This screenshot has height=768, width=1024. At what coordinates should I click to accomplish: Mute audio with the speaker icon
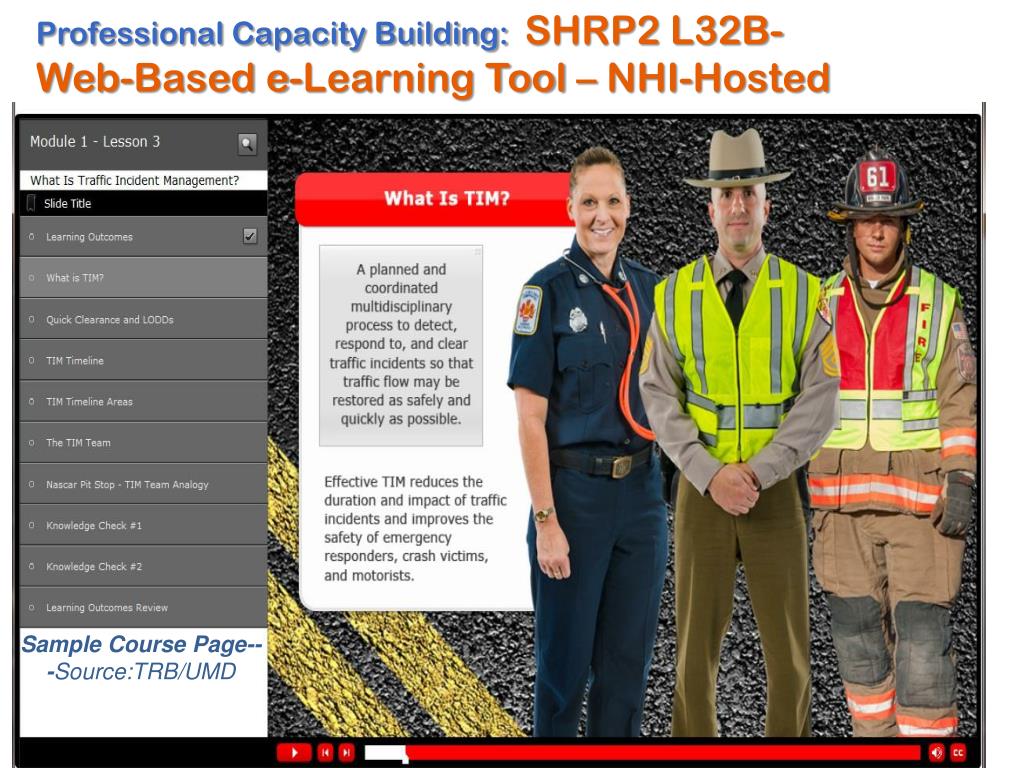coord(937,753)
